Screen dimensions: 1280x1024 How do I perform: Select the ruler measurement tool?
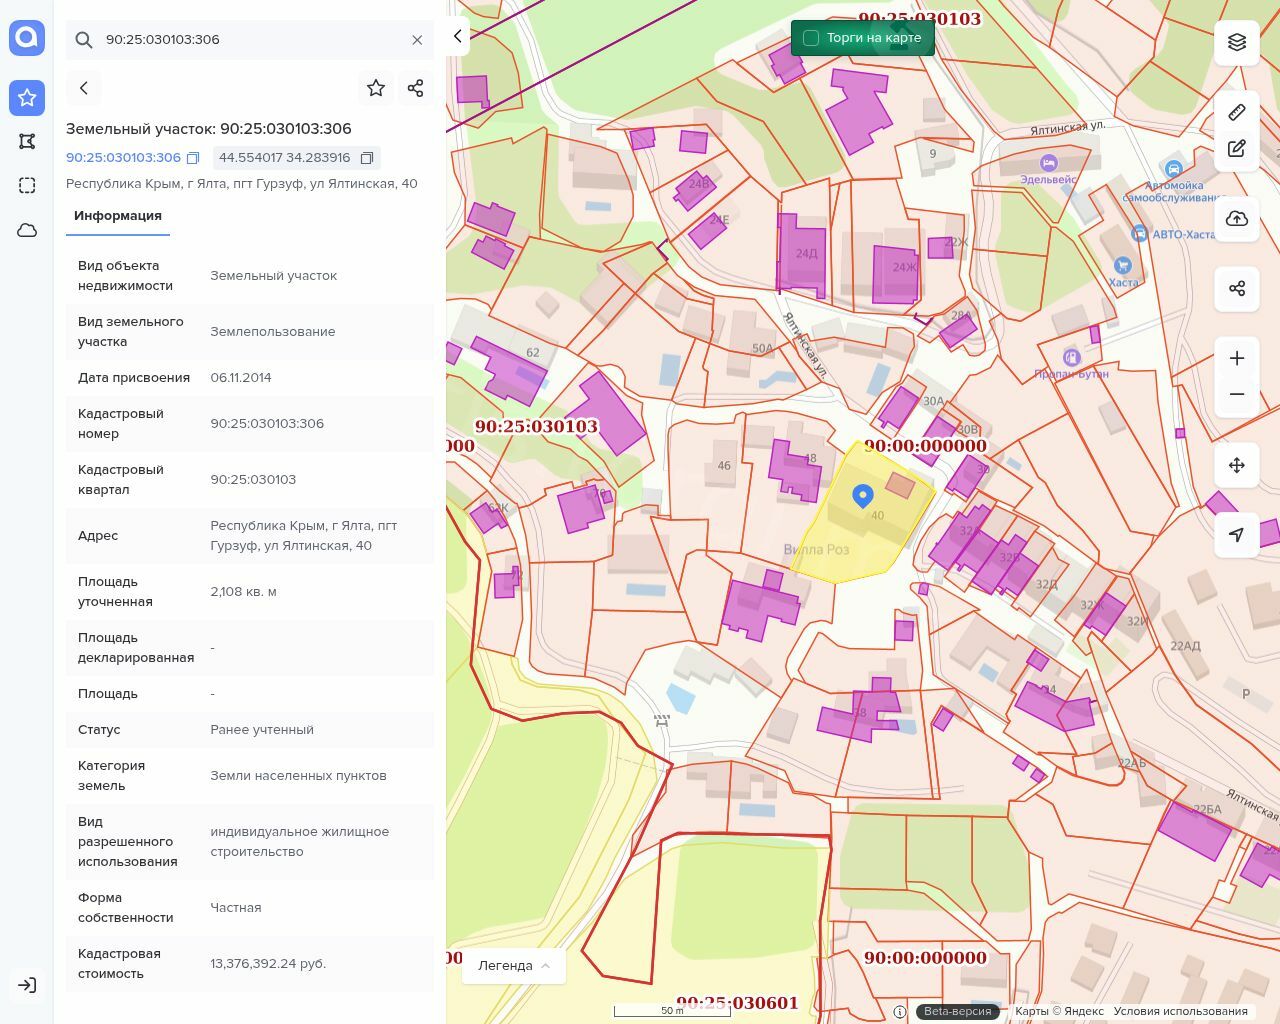coord(1237,112)
